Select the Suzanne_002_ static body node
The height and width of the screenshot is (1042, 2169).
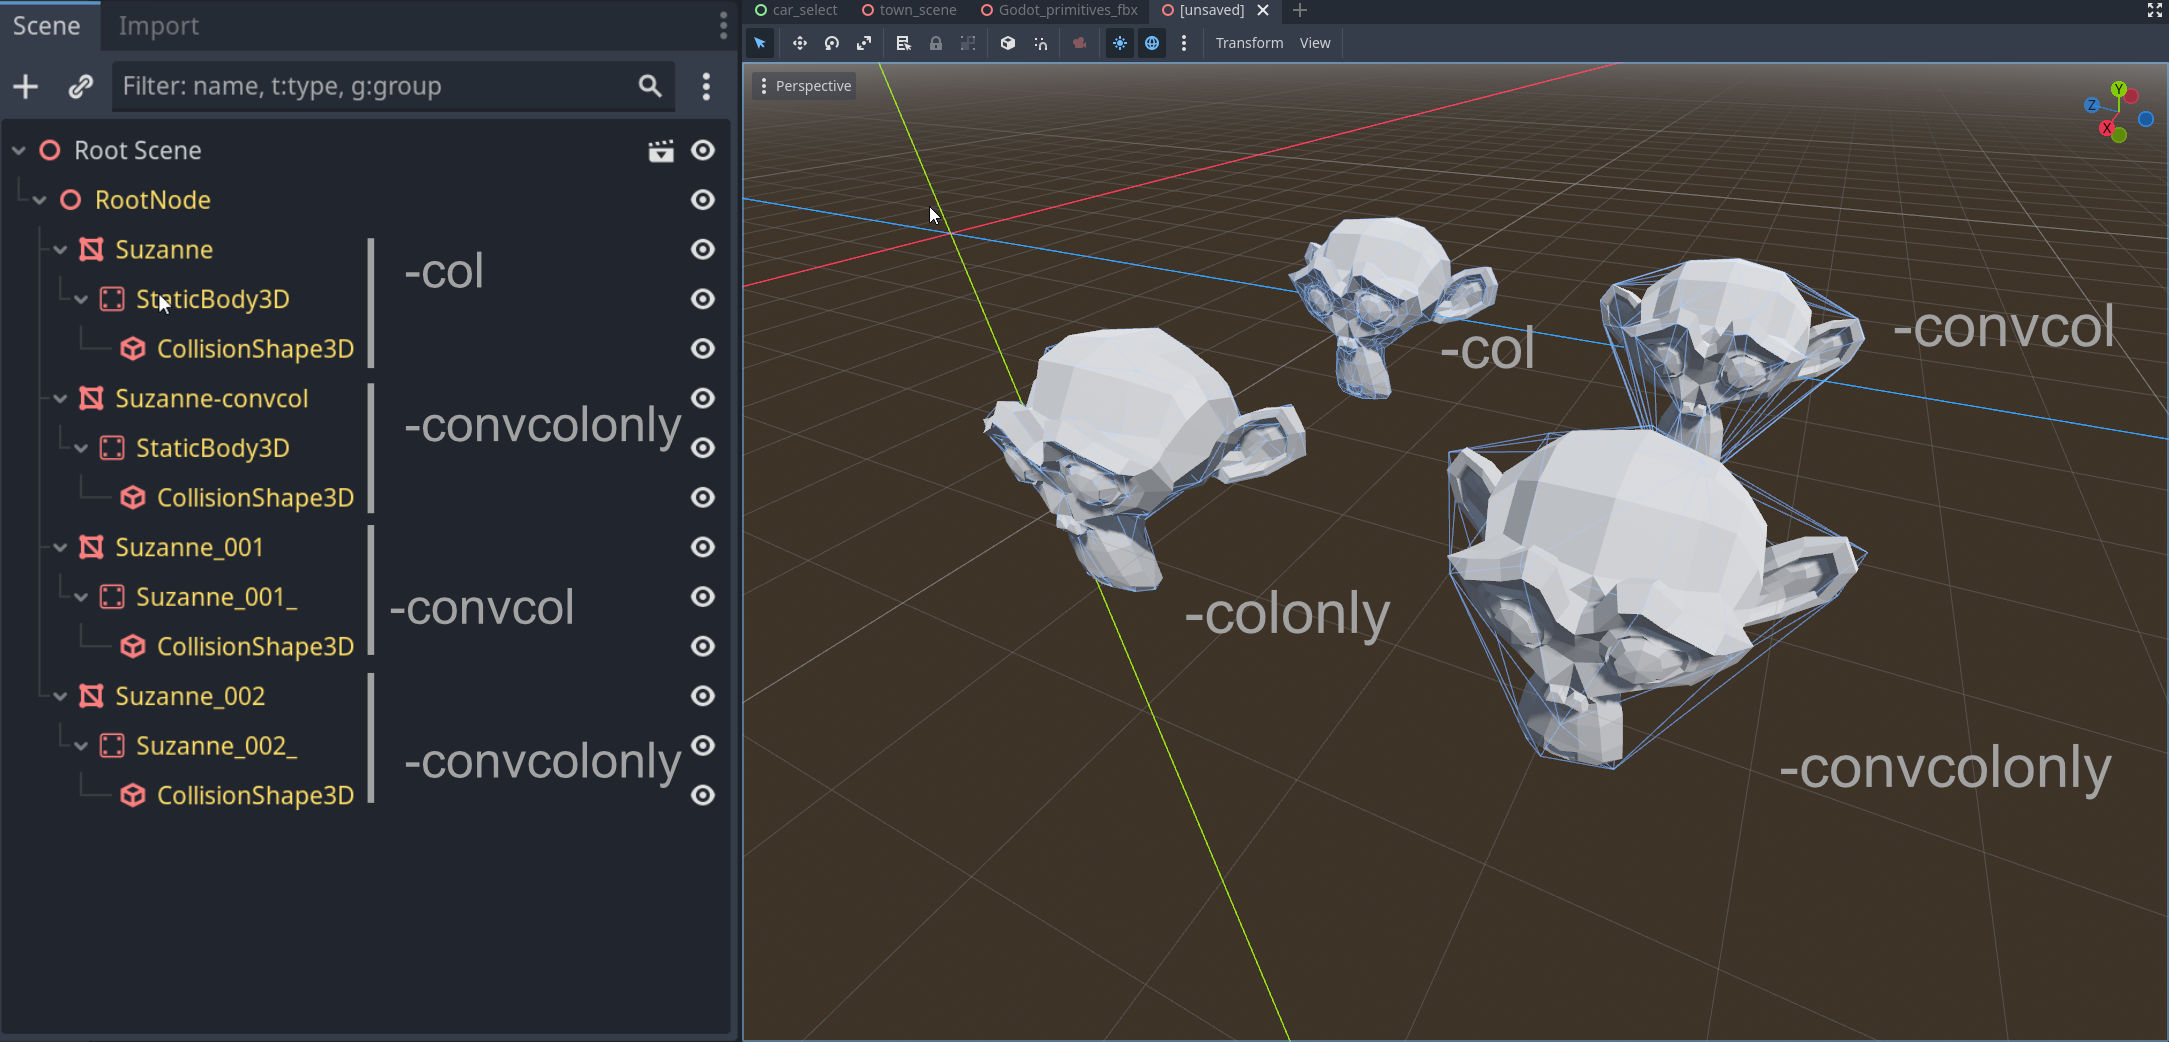pos(216,746)
